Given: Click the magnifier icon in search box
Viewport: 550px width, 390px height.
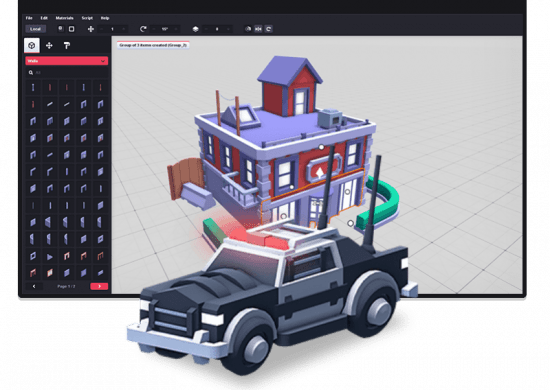Looking at the screenshot, I should point(31,73).
